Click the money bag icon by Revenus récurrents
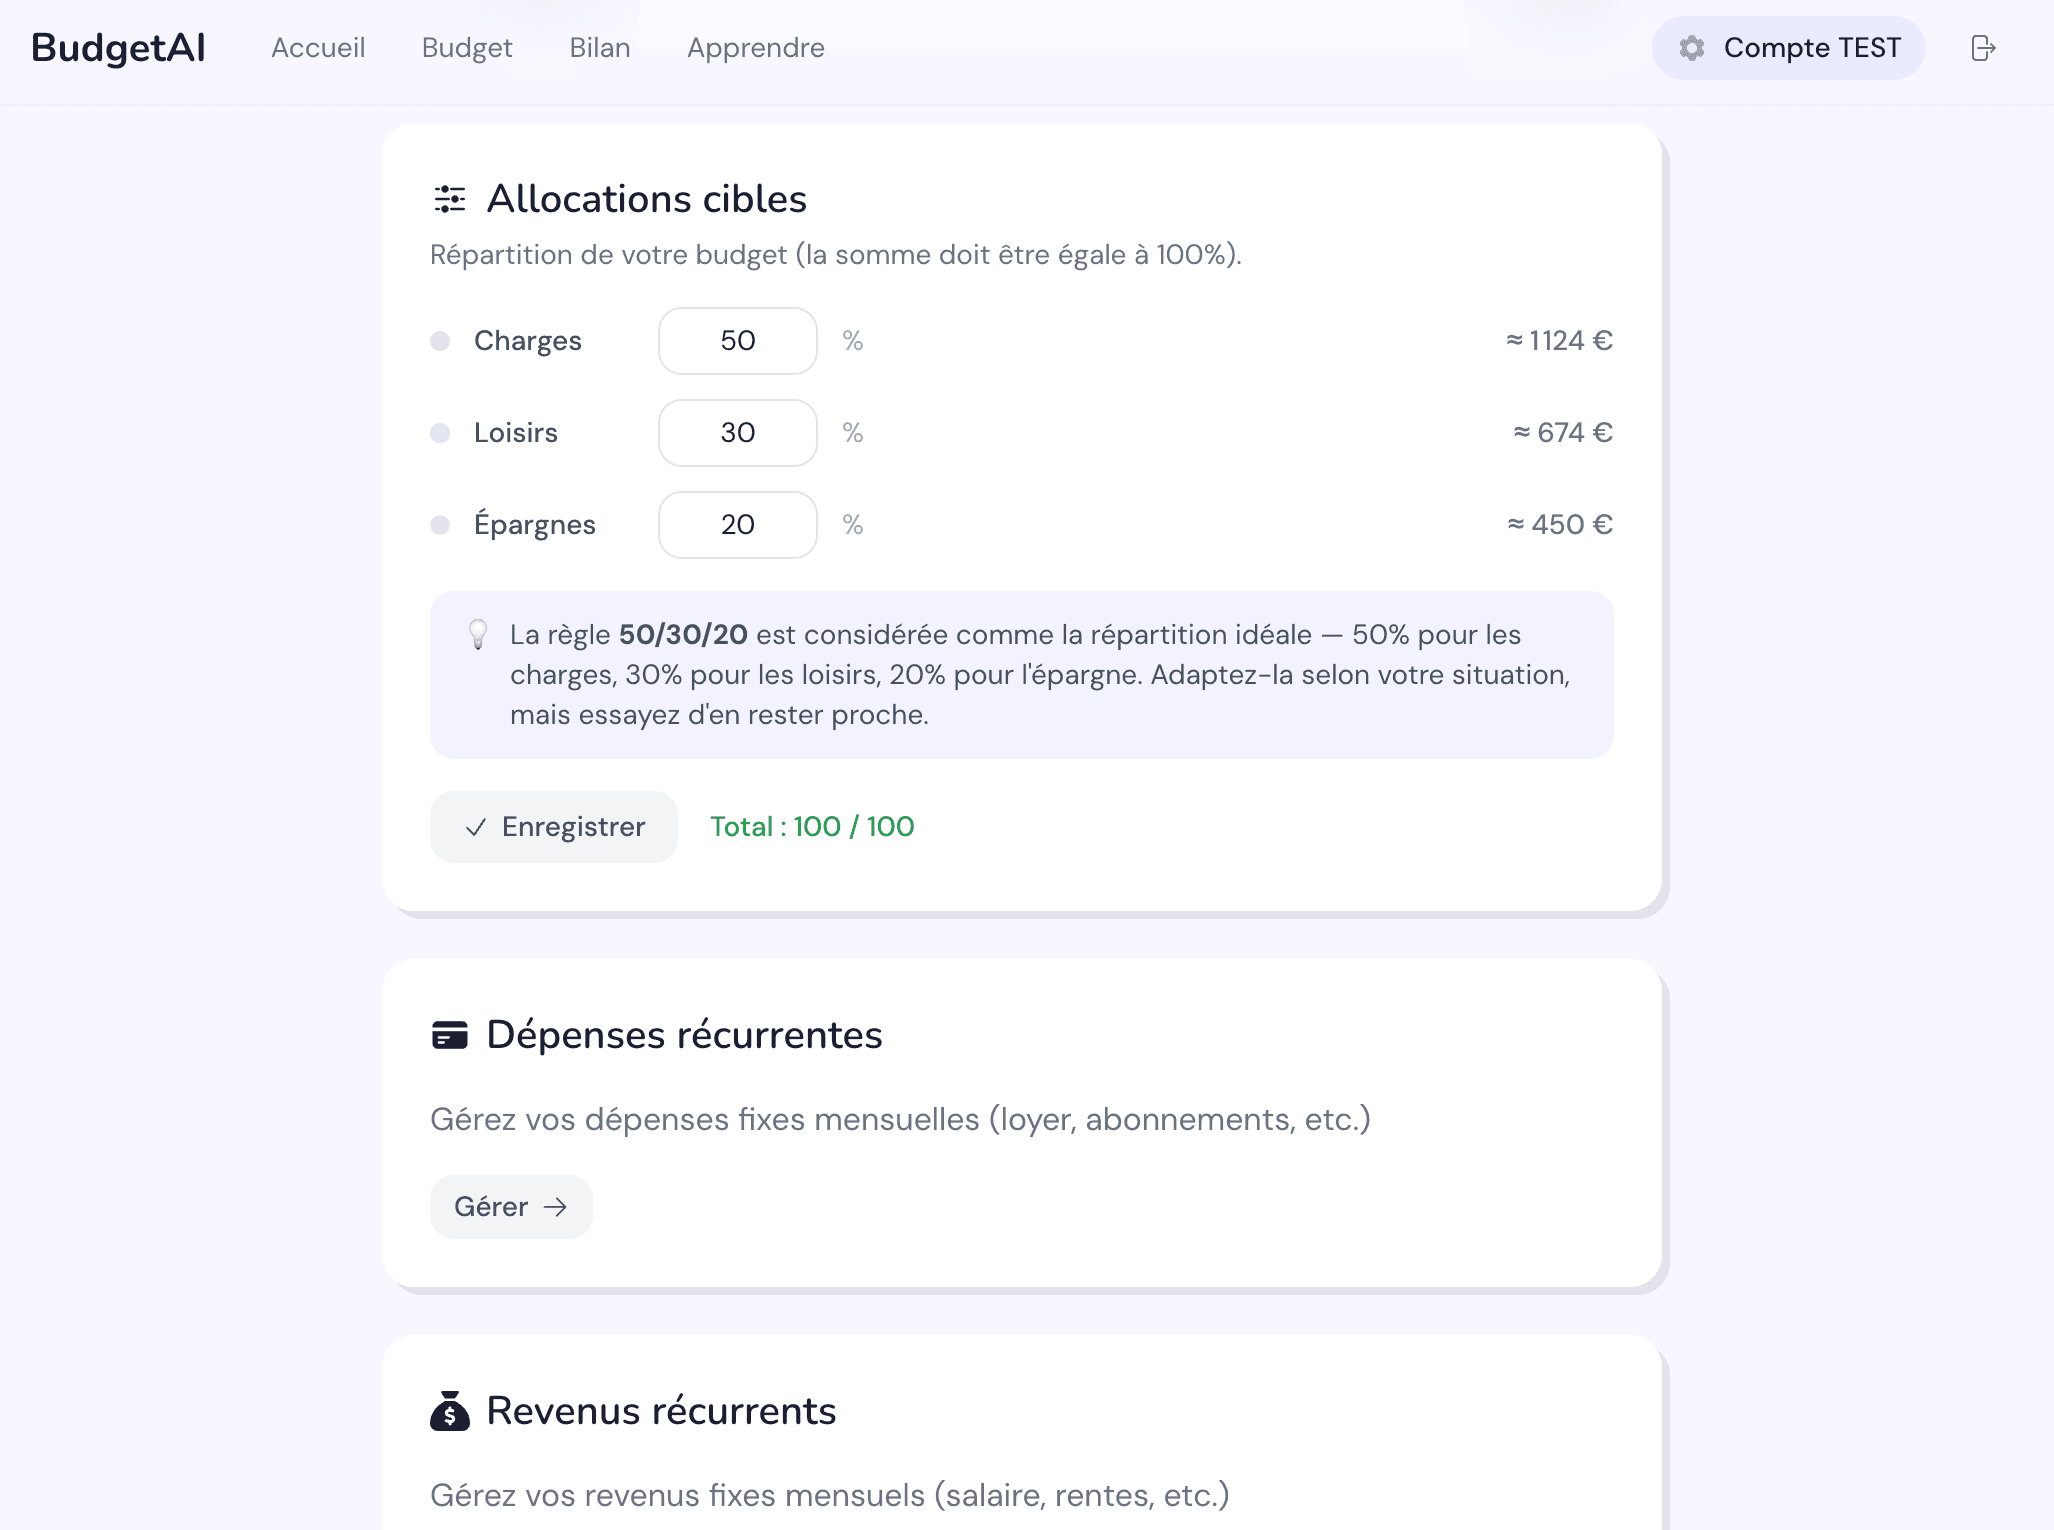 point(450,1411)
